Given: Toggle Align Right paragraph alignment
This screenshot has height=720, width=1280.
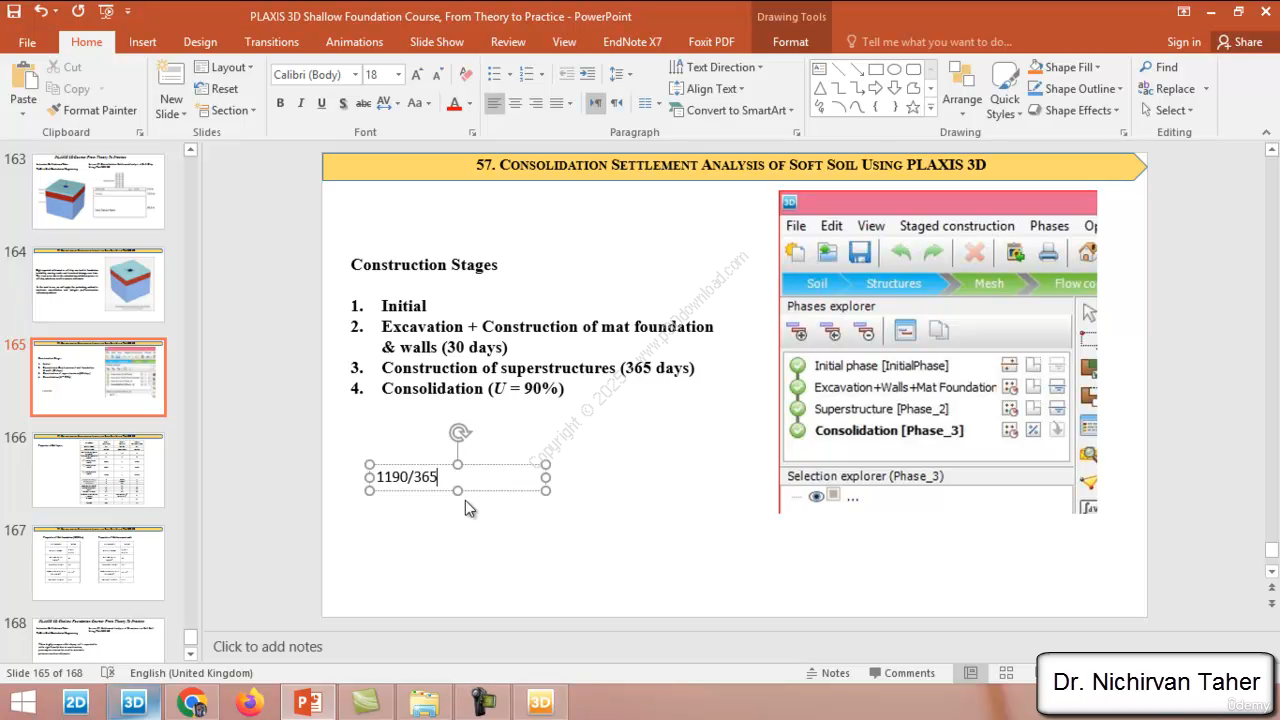Looking at the screenshot, I should coord(536,103).
